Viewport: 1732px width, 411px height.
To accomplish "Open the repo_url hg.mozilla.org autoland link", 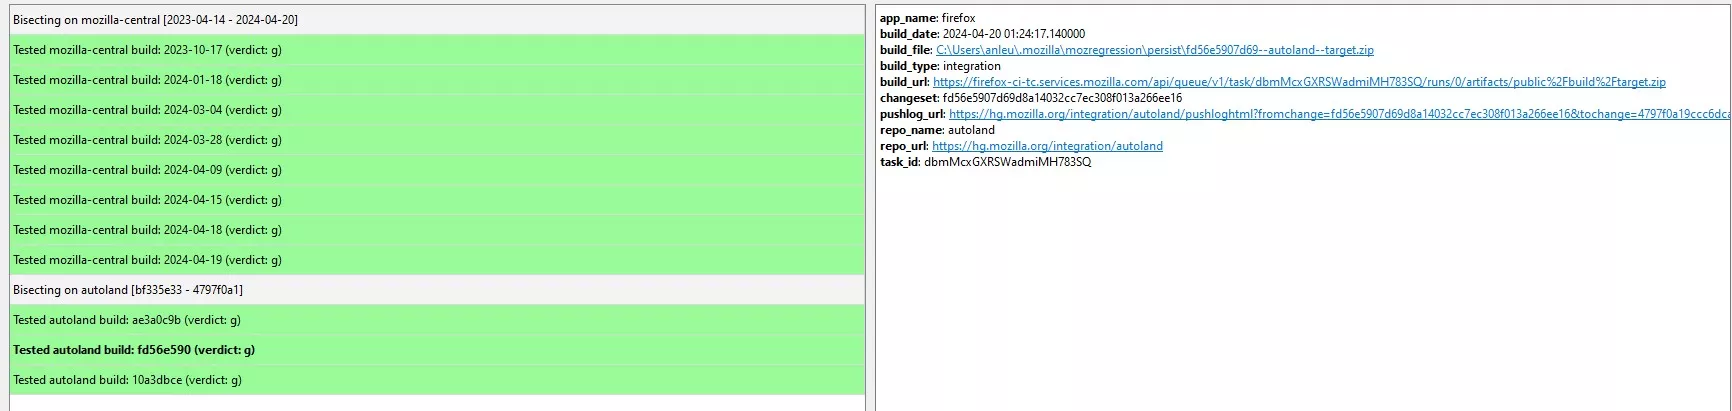I will pos(1047,146).
